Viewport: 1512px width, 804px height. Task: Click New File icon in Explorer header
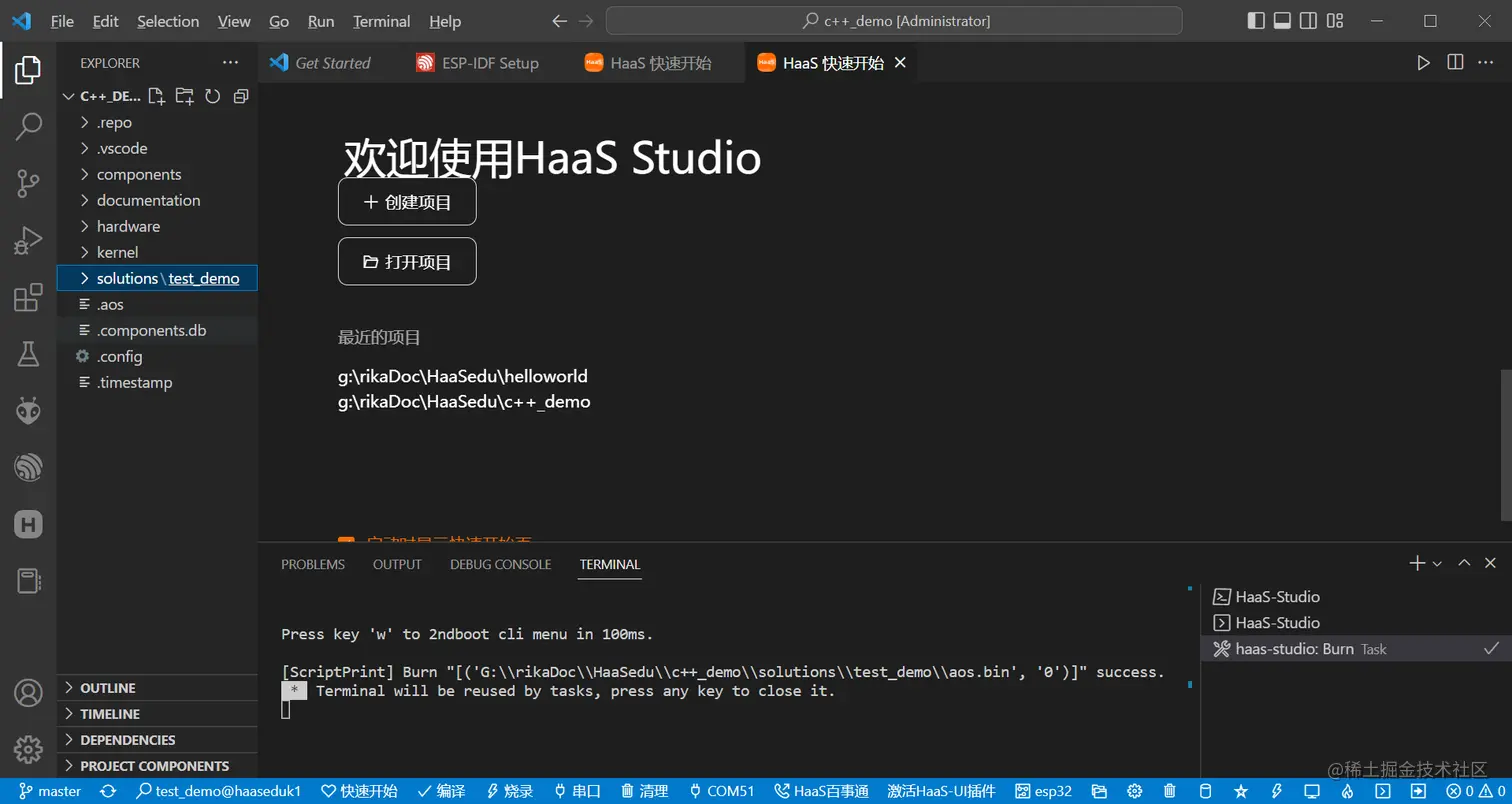tap(156, 96)
